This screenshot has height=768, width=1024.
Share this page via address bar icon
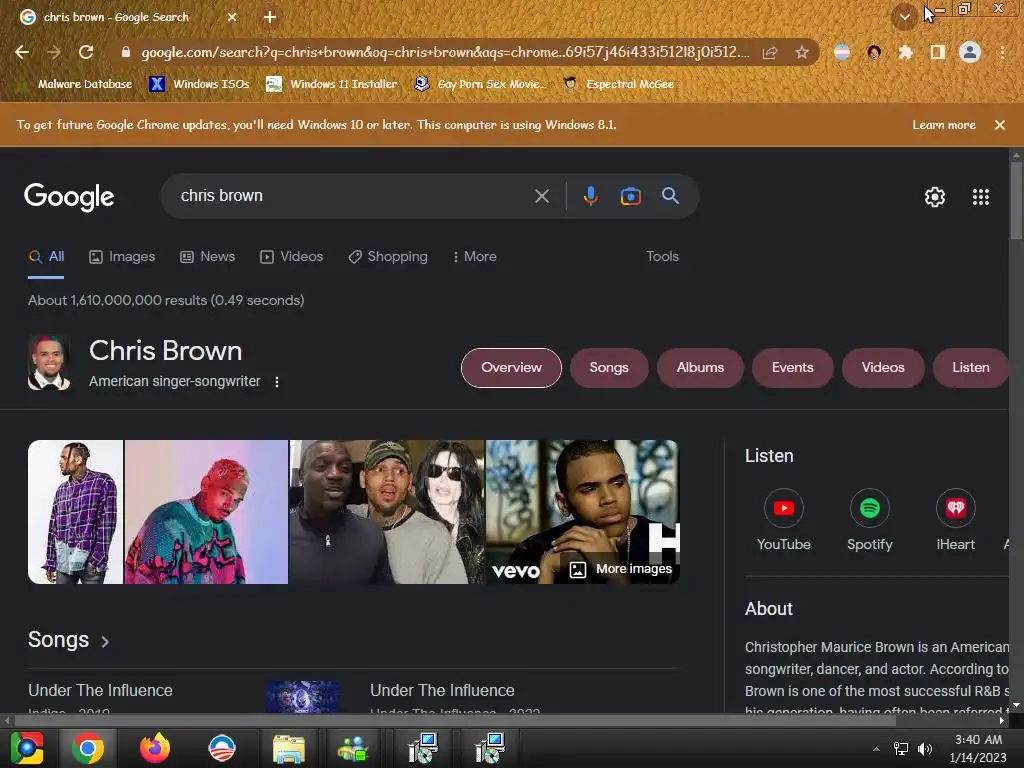click(x=771, y=52)
